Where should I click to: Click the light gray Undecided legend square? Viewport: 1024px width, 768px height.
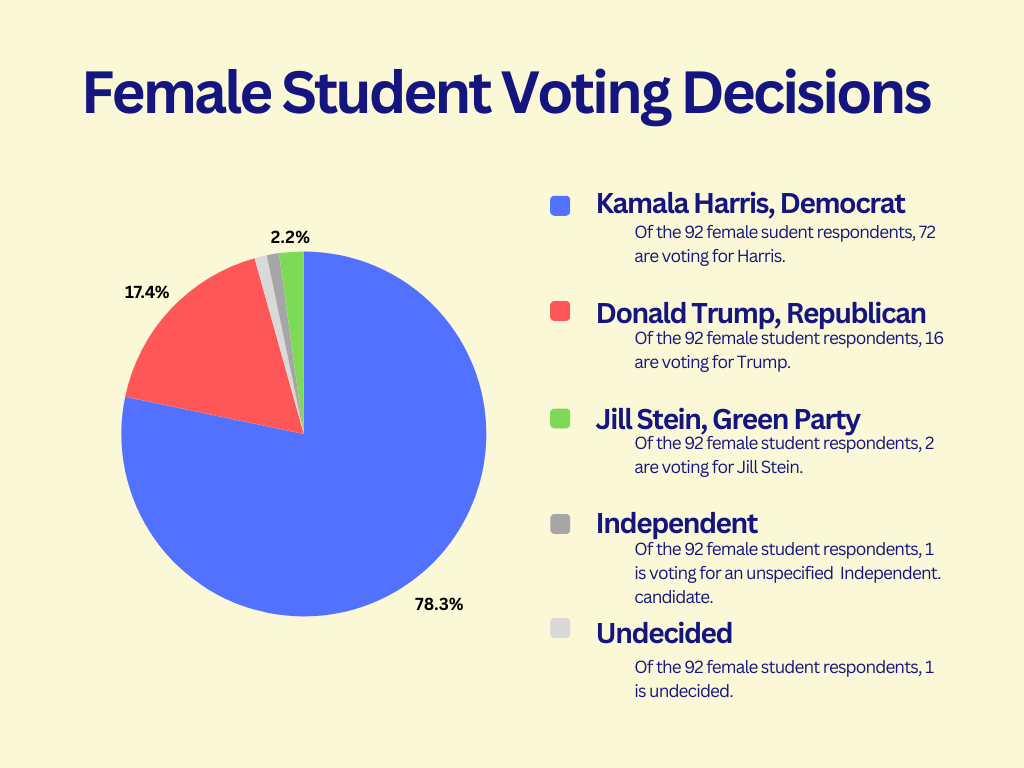click(x=560, y=628)
